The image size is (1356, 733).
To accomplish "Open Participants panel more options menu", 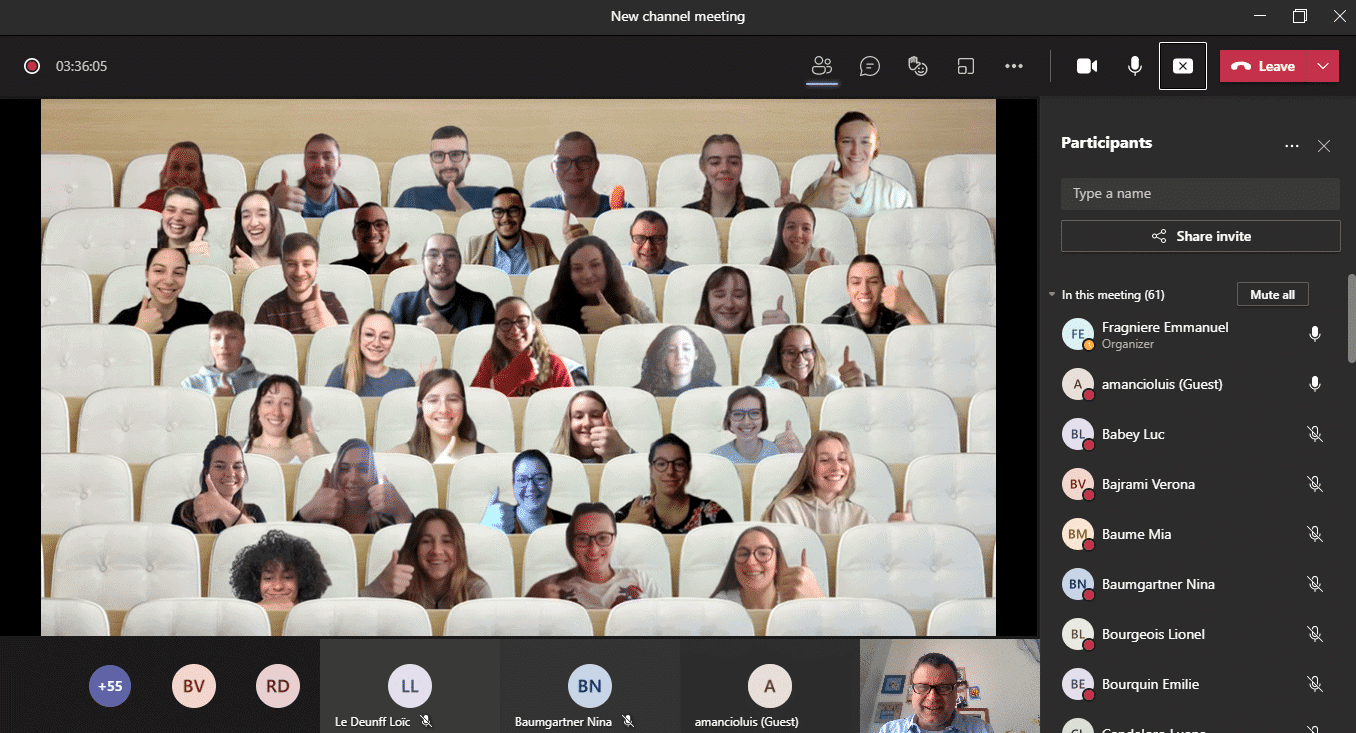I will click(1292, 146).
